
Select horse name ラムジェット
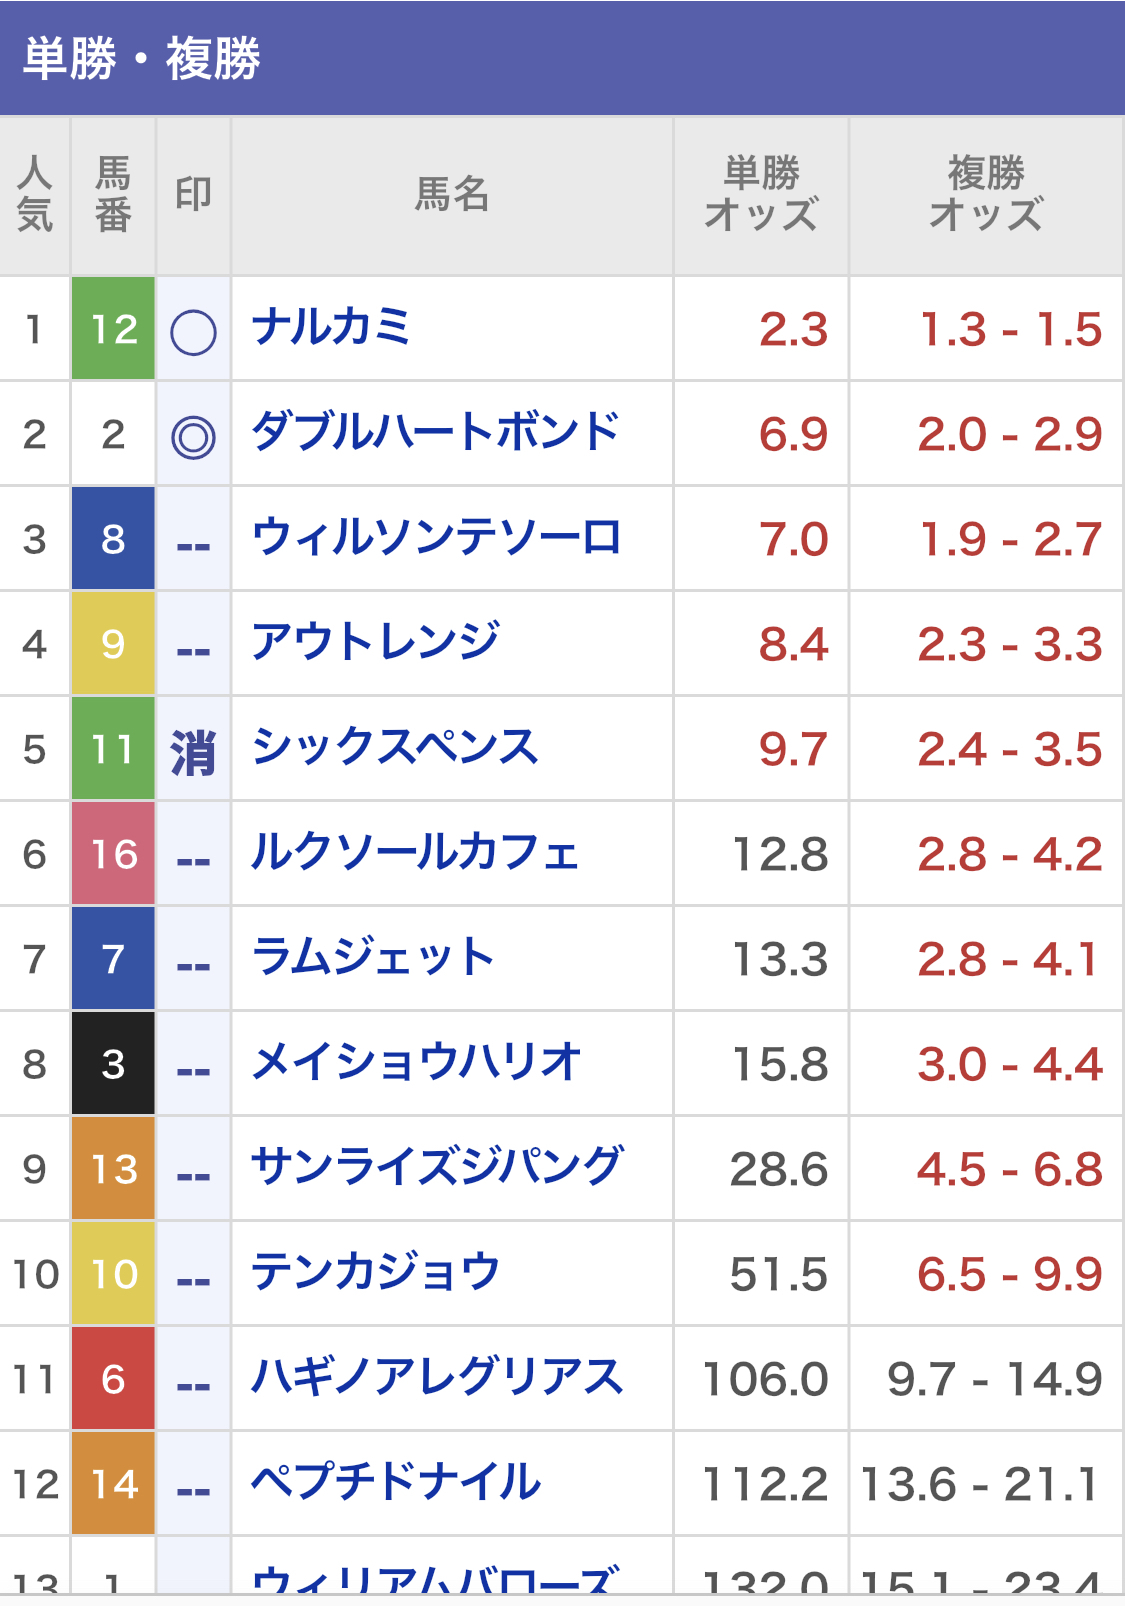(373, 958)
